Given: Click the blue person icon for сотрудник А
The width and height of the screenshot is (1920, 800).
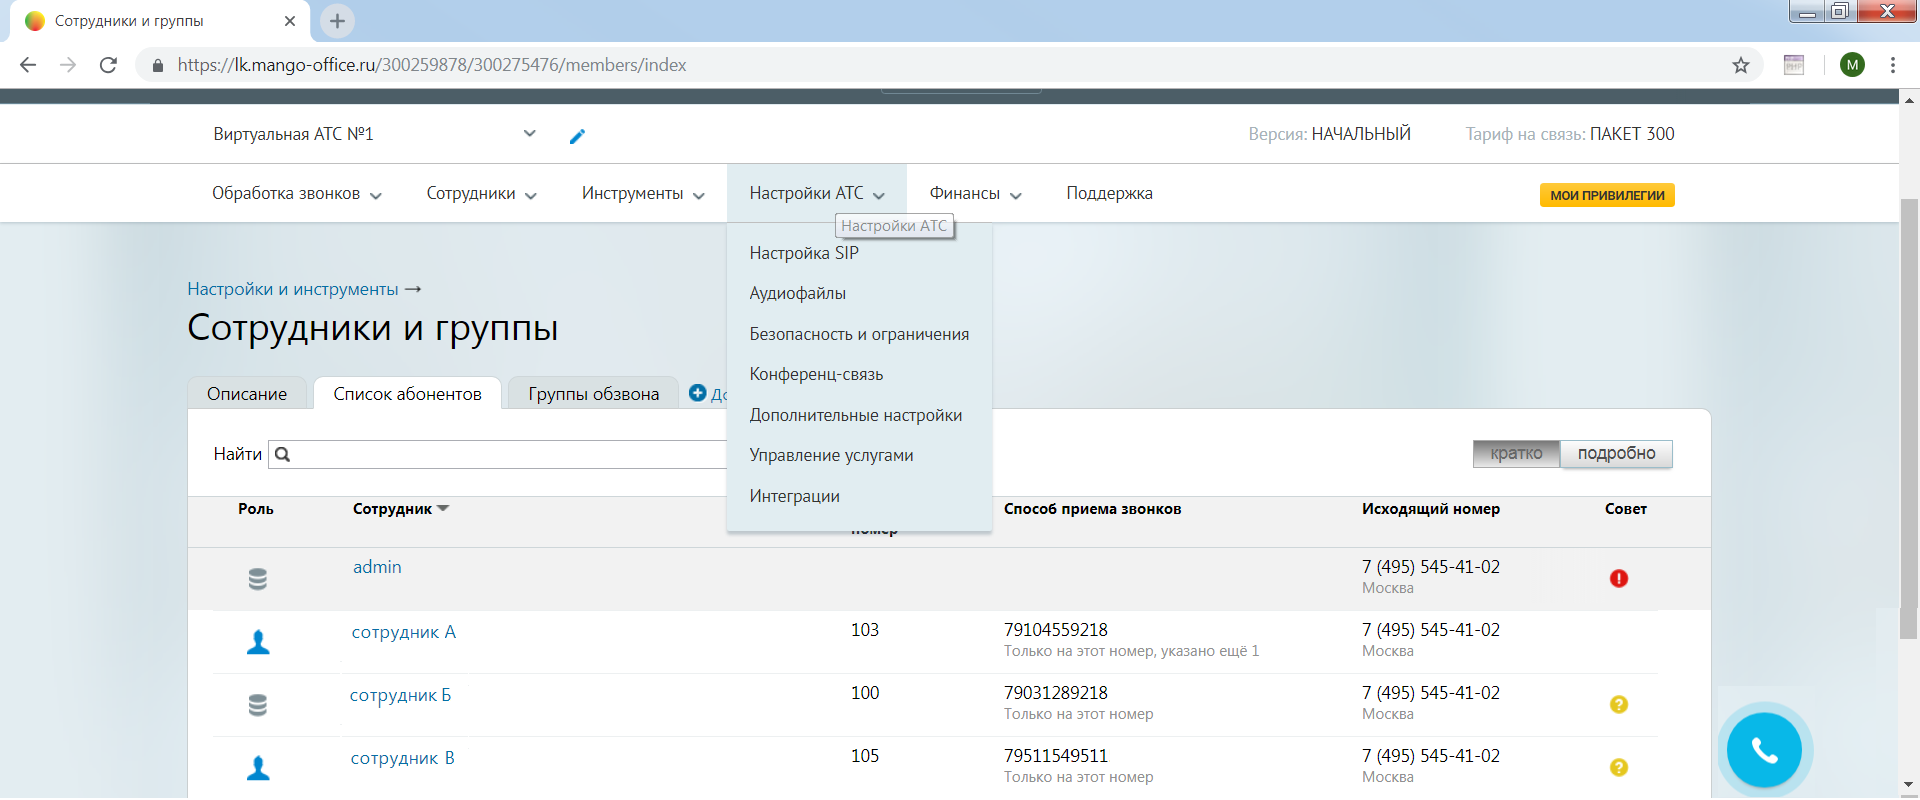Looking at the screenshot, I should (258, 642).
